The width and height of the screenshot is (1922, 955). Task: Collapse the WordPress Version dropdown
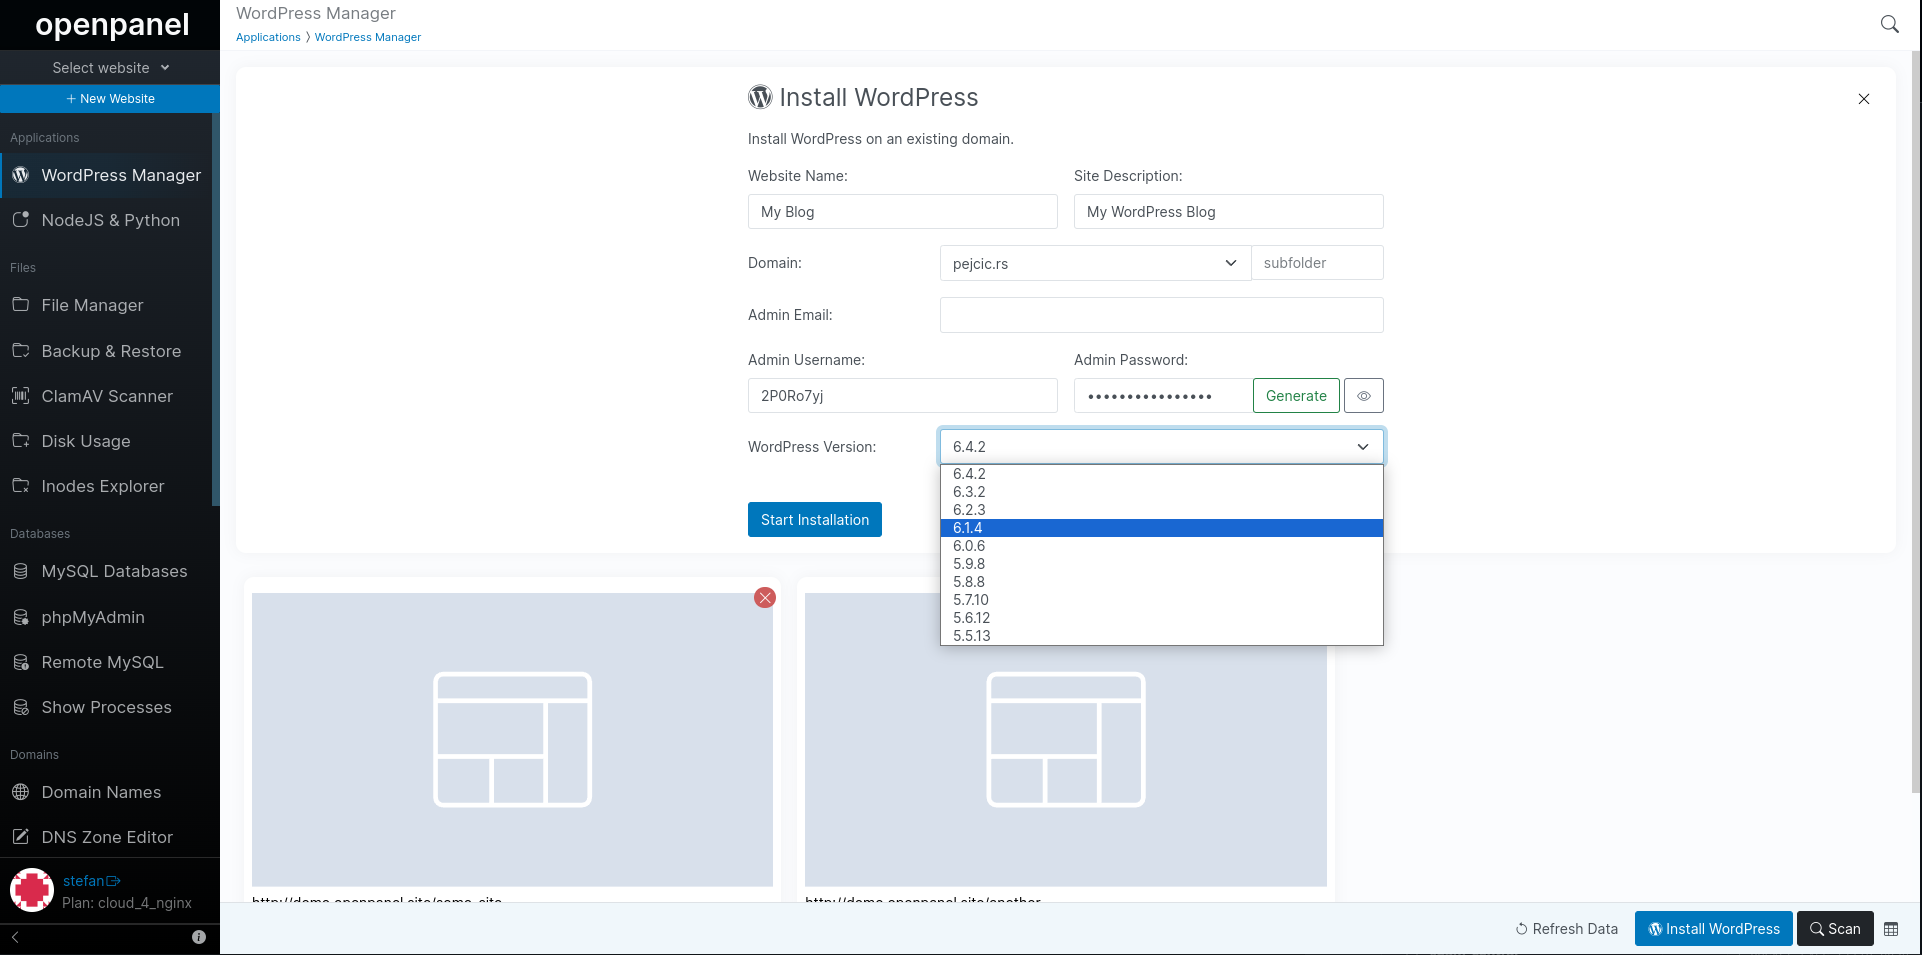click(1161, 447)
